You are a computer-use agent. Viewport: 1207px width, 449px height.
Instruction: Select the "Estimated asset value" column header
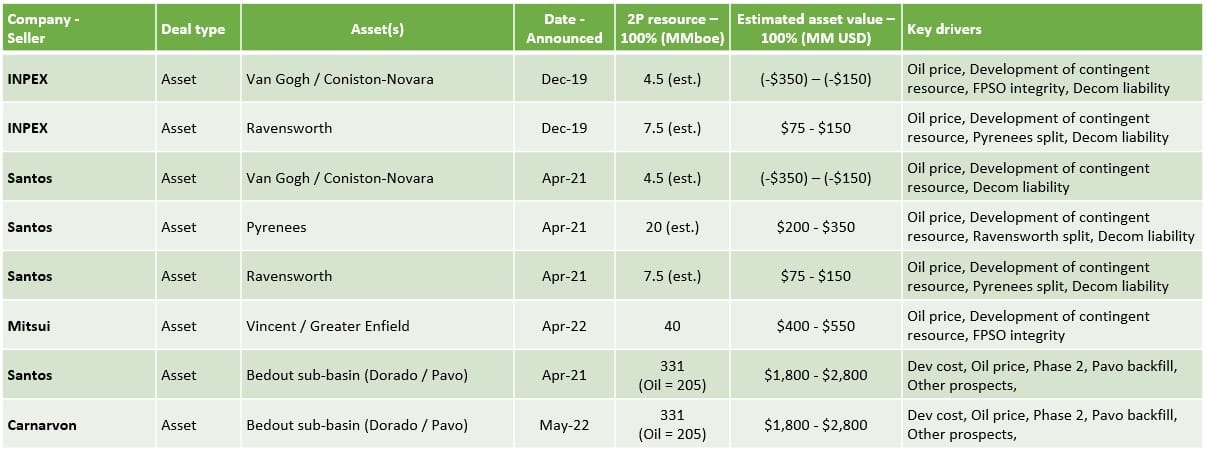coord(815,29)
